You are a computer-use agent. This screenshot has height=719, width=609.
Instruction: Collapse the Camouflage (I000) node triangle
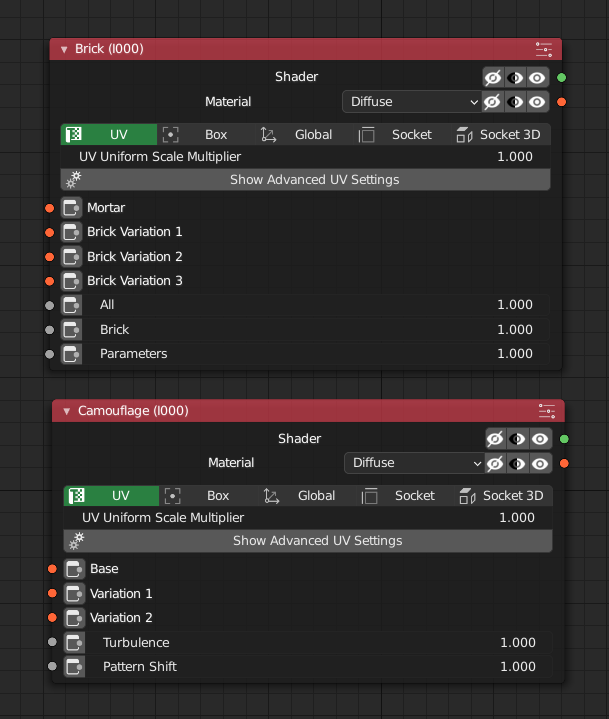[67, 411]
